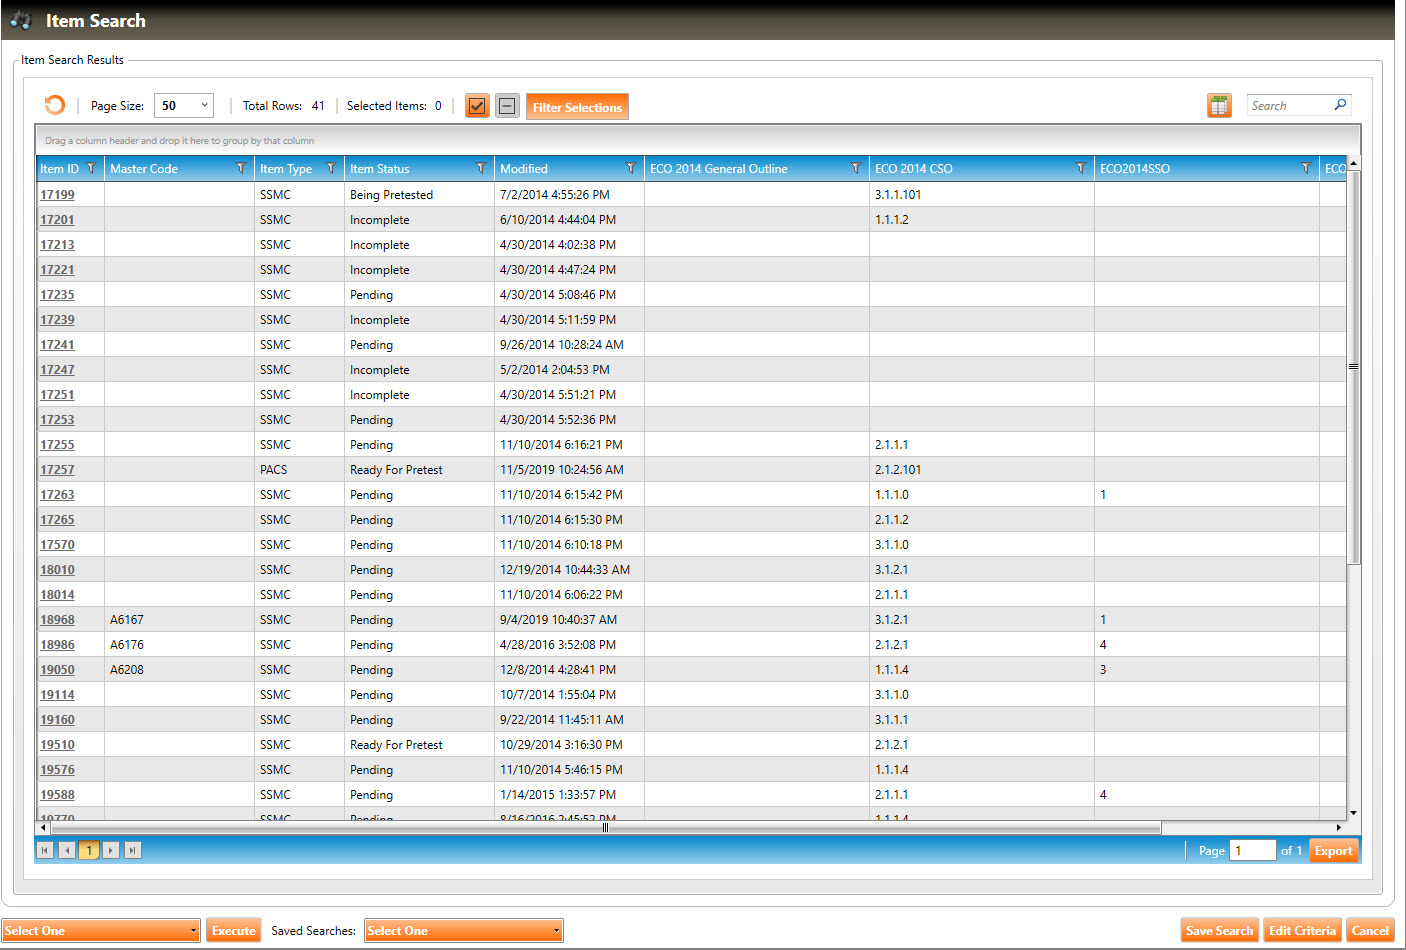
Task: Click the orange select-all checkbox button
Action: (x=477, y=106)
